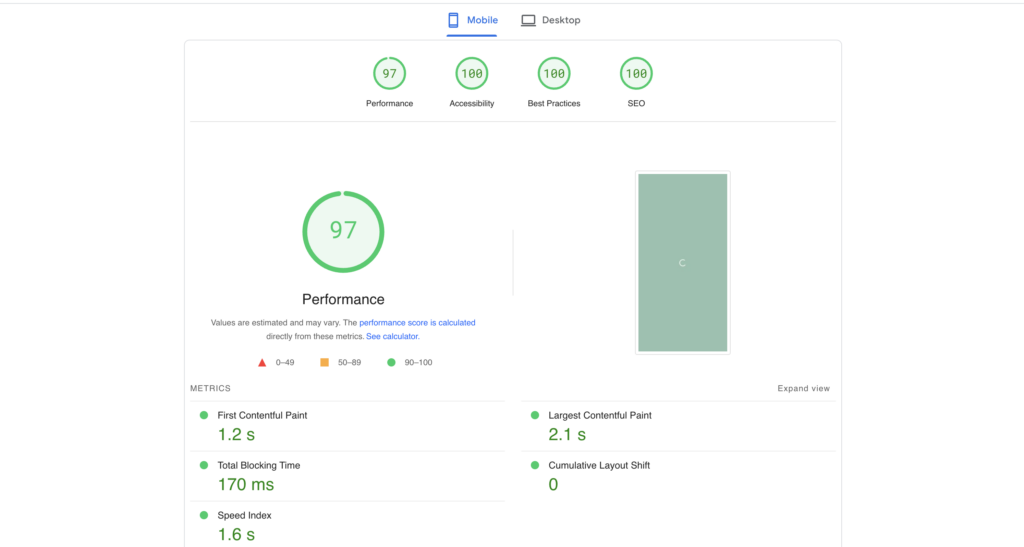
Task: Click the 170 ms blocking time value
Action: coord(246,484)
